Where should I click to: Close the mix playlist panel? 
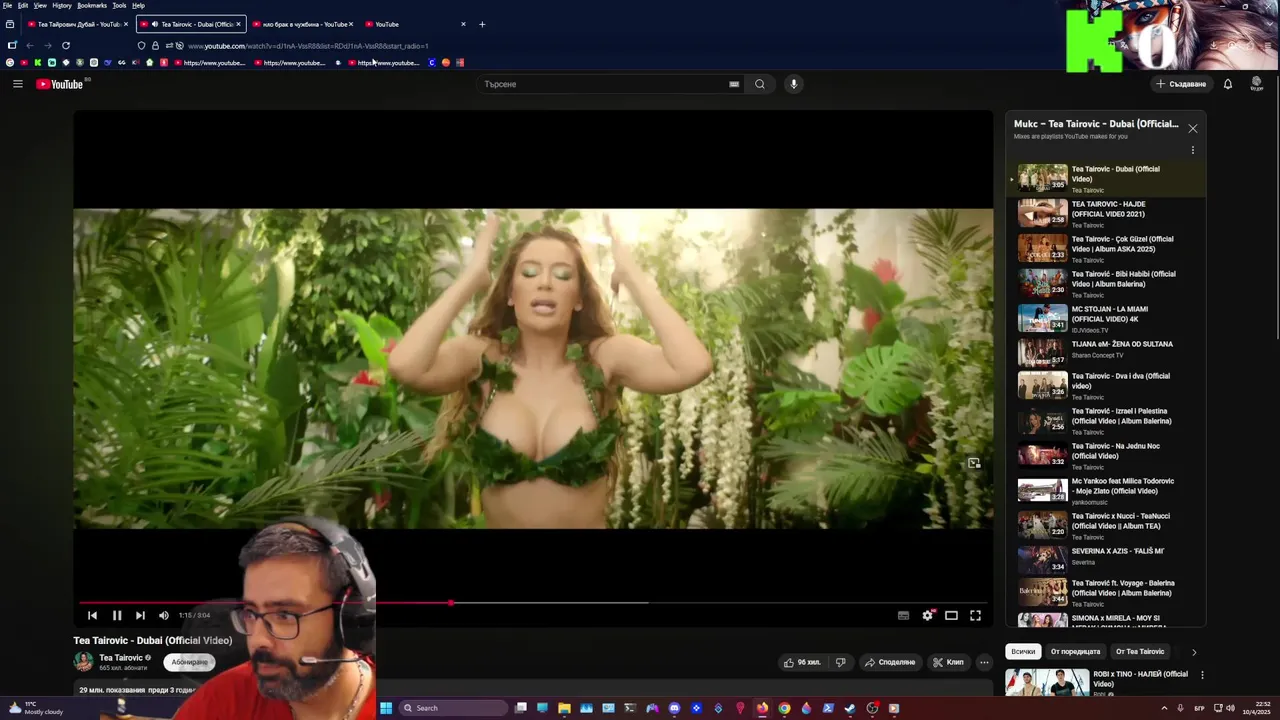point(1192,129)
